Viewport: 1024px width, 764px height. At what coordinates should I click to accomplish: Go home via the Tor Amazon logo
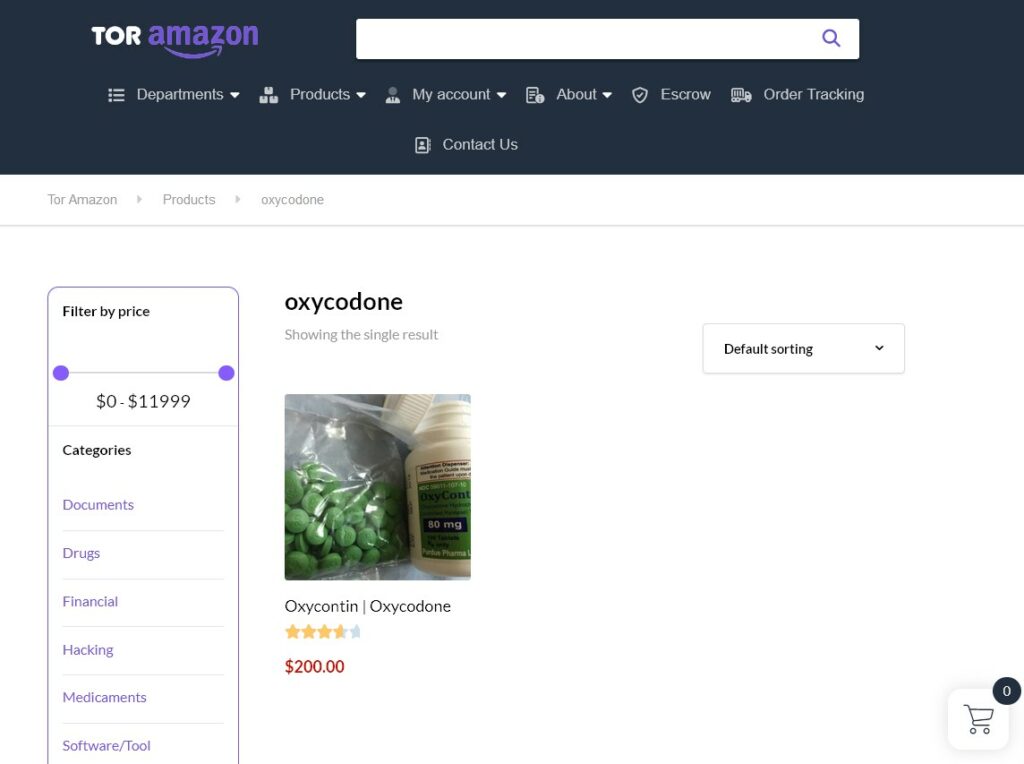pyautogui.click(x=175, y=38)
